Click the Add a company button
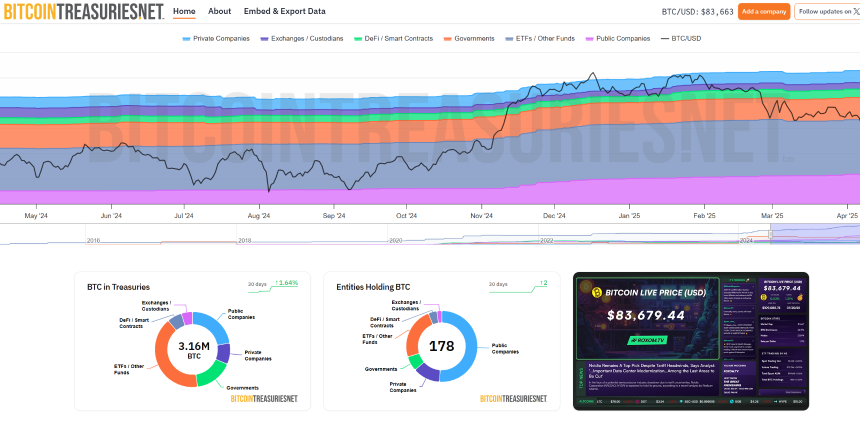860x431 pixels. (764, 12)
